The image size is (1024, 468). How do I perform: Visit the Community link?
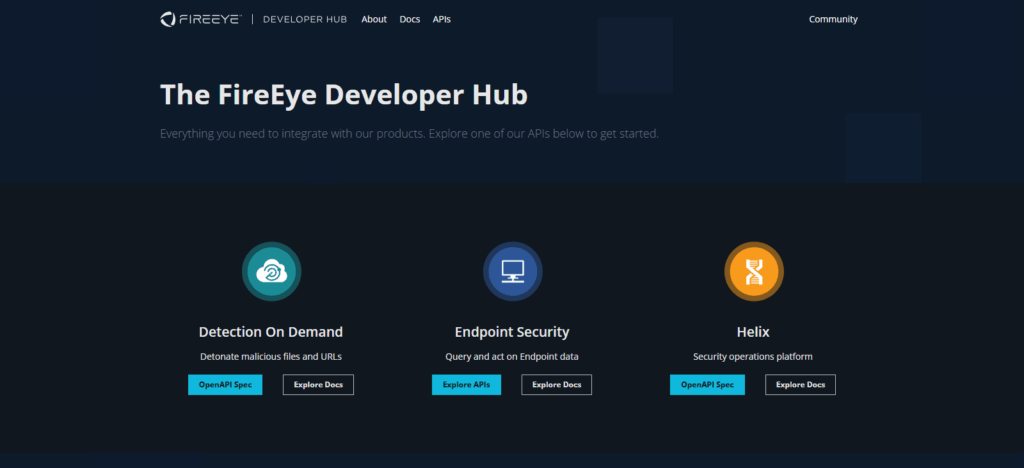833,19
